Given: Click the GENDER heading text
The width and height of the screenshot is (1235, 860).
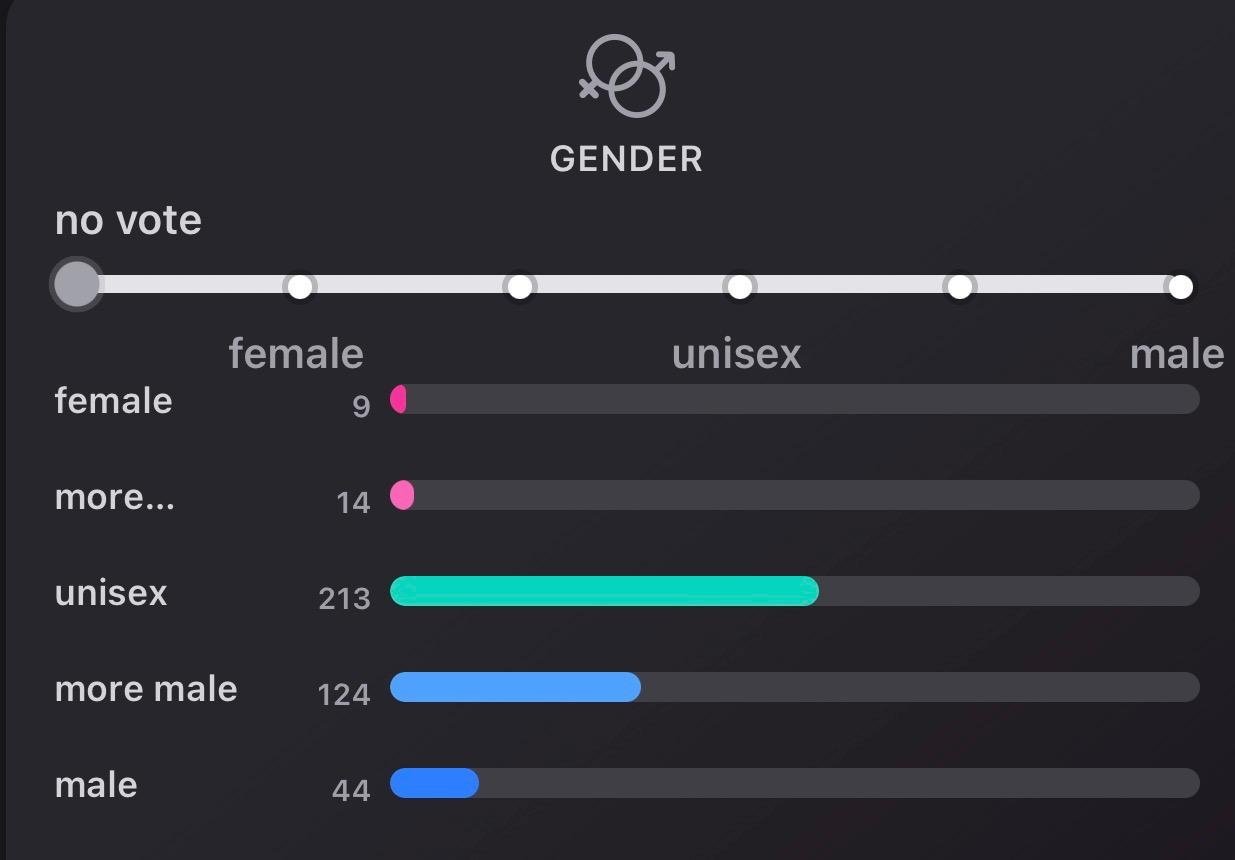Looking at the screenshot, I should tap(626, 159).
